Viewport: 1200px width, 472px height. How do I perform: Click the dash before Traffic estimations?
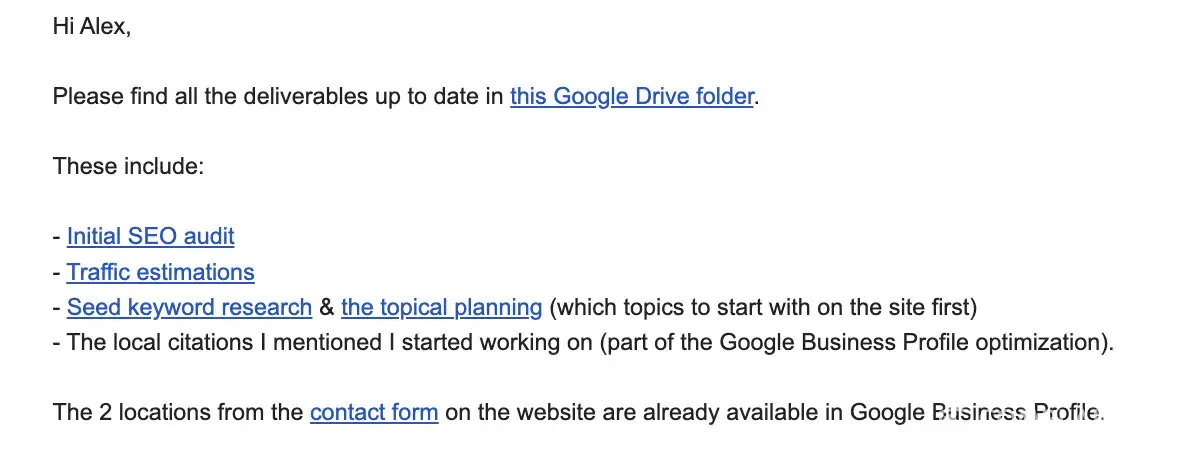[x=56, y=272]
